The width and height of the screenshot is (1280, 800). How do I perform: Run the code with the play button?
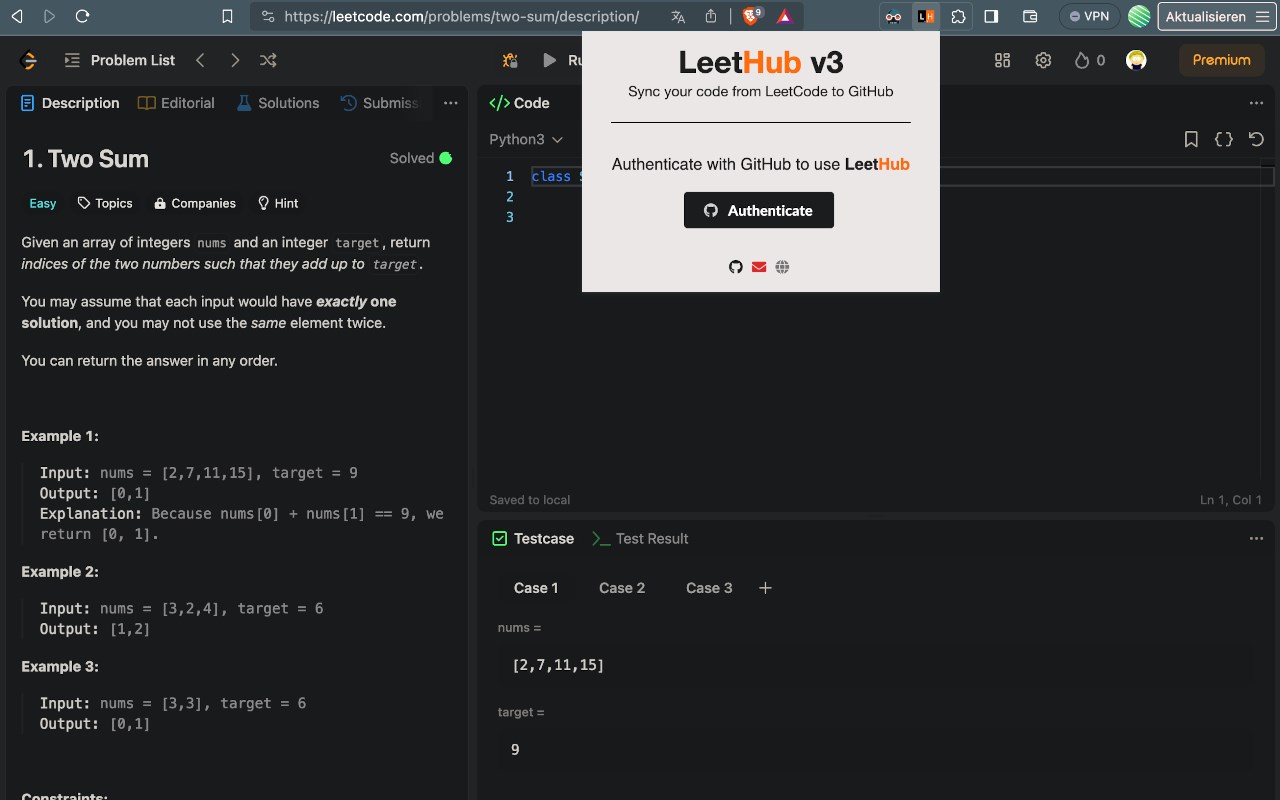click(x=549, y=60)
